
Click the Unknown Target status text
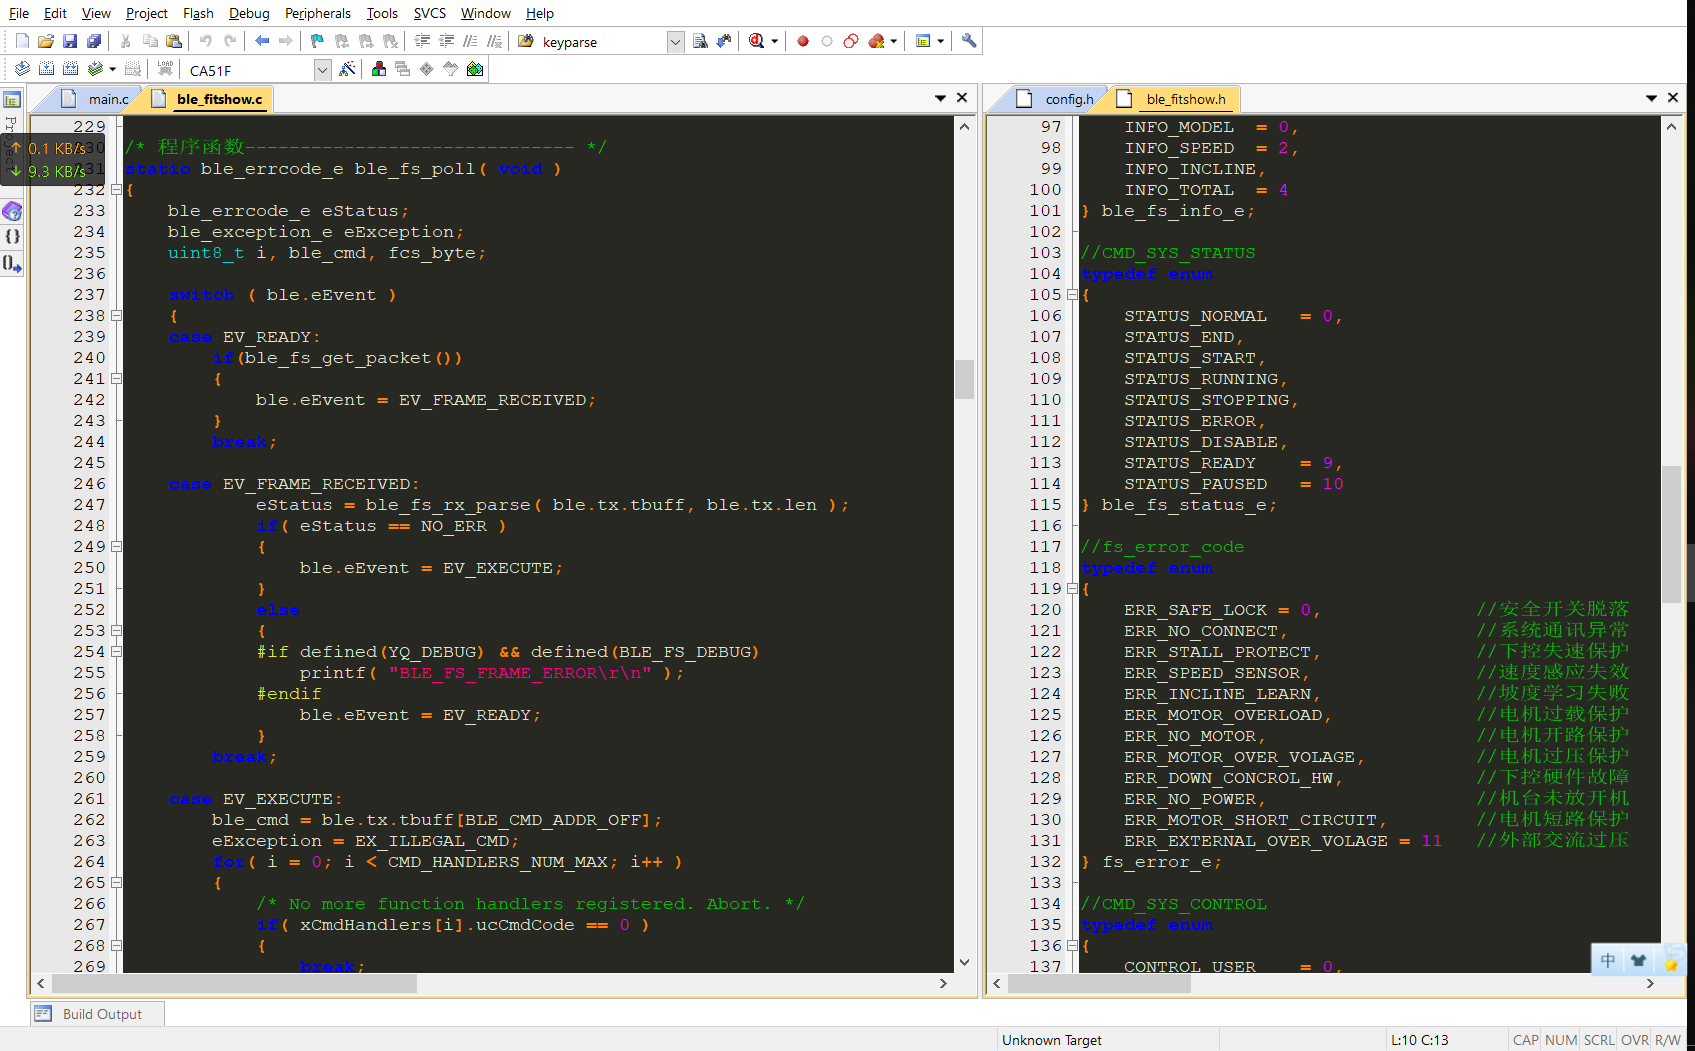pyautogui.click(x=1051, y=1040)
